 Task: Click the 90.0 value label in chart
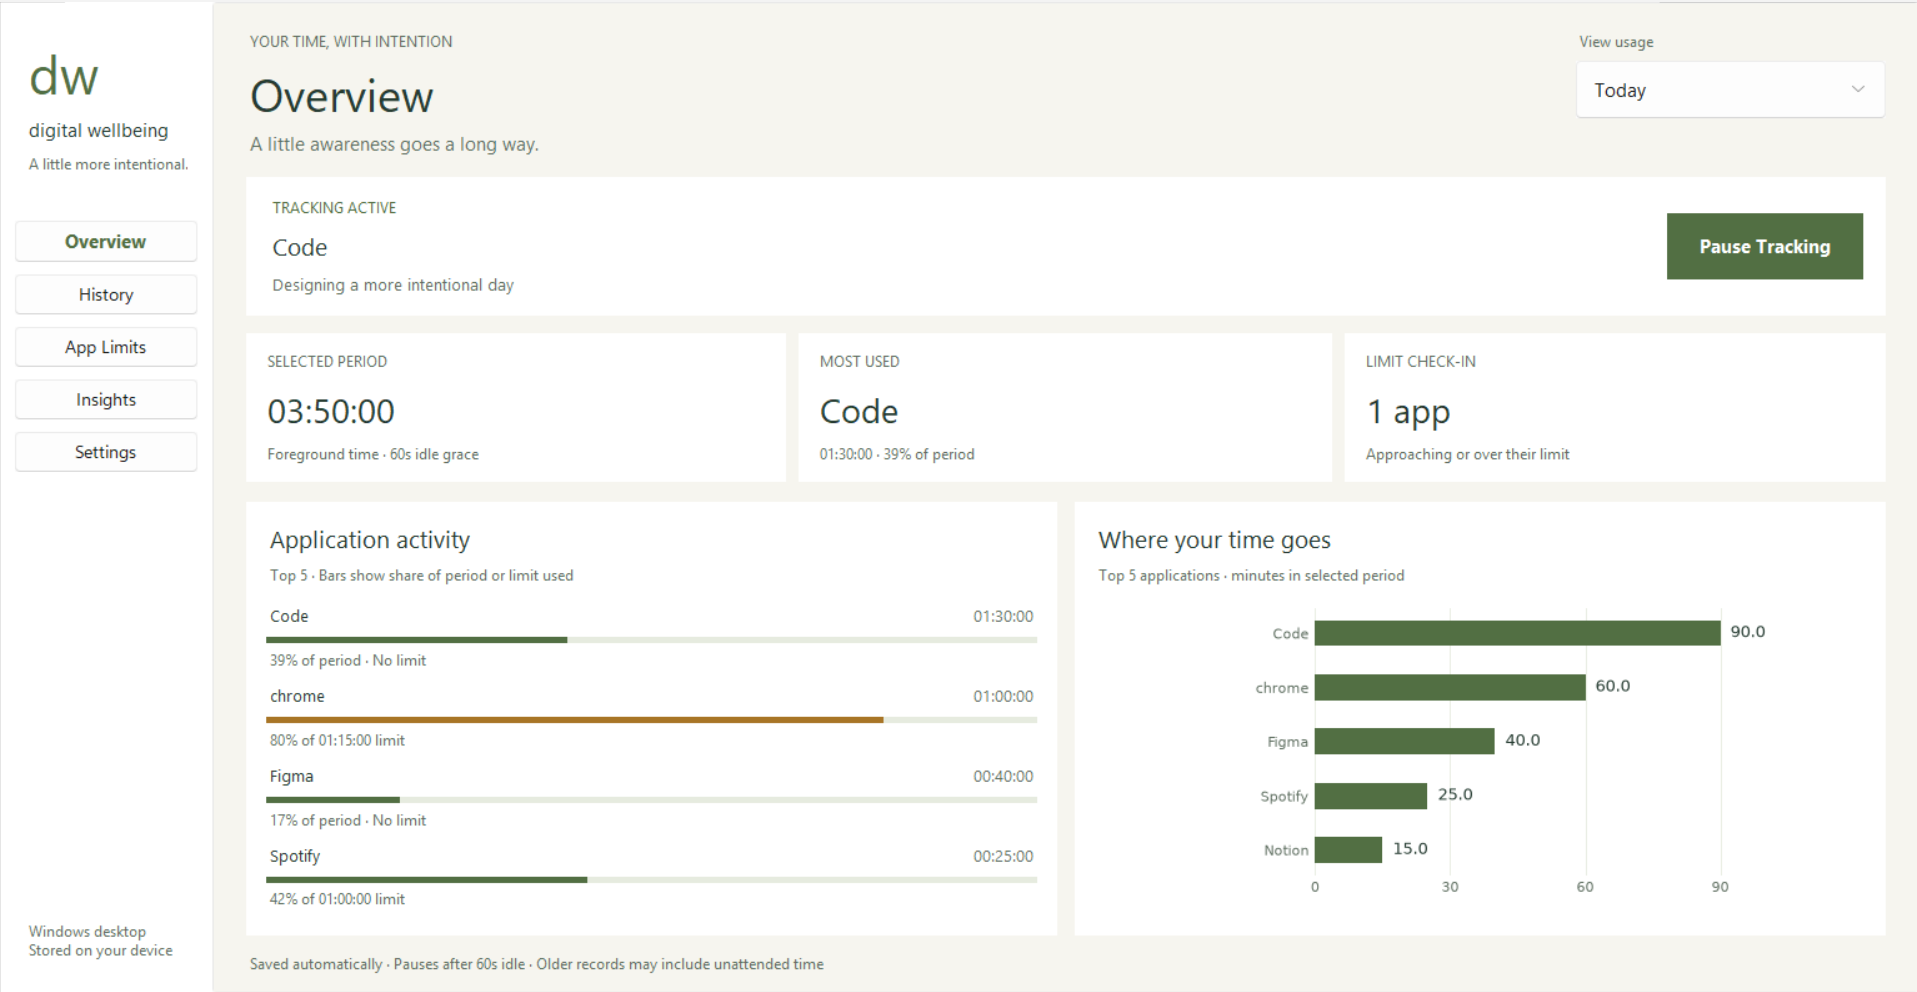click(x=1748, y=632)
